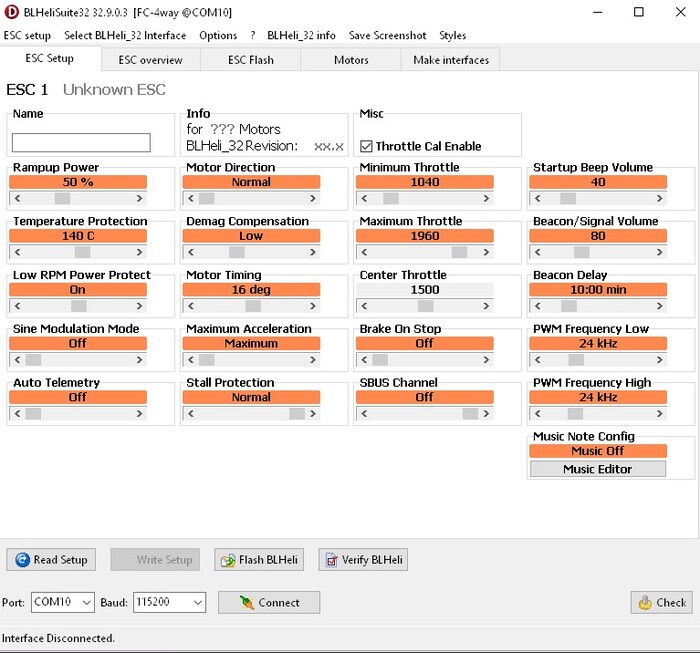The image size is (700, 653).
Task: Click the Flash BLHeli button
Action: tap(259, 559)
